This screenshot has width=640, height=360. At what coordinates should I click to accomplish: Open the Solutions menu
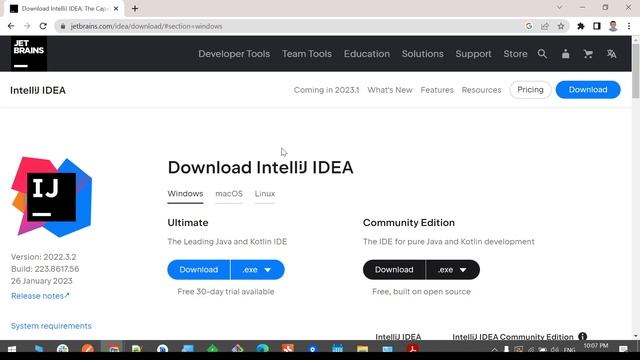click(422, 54)
